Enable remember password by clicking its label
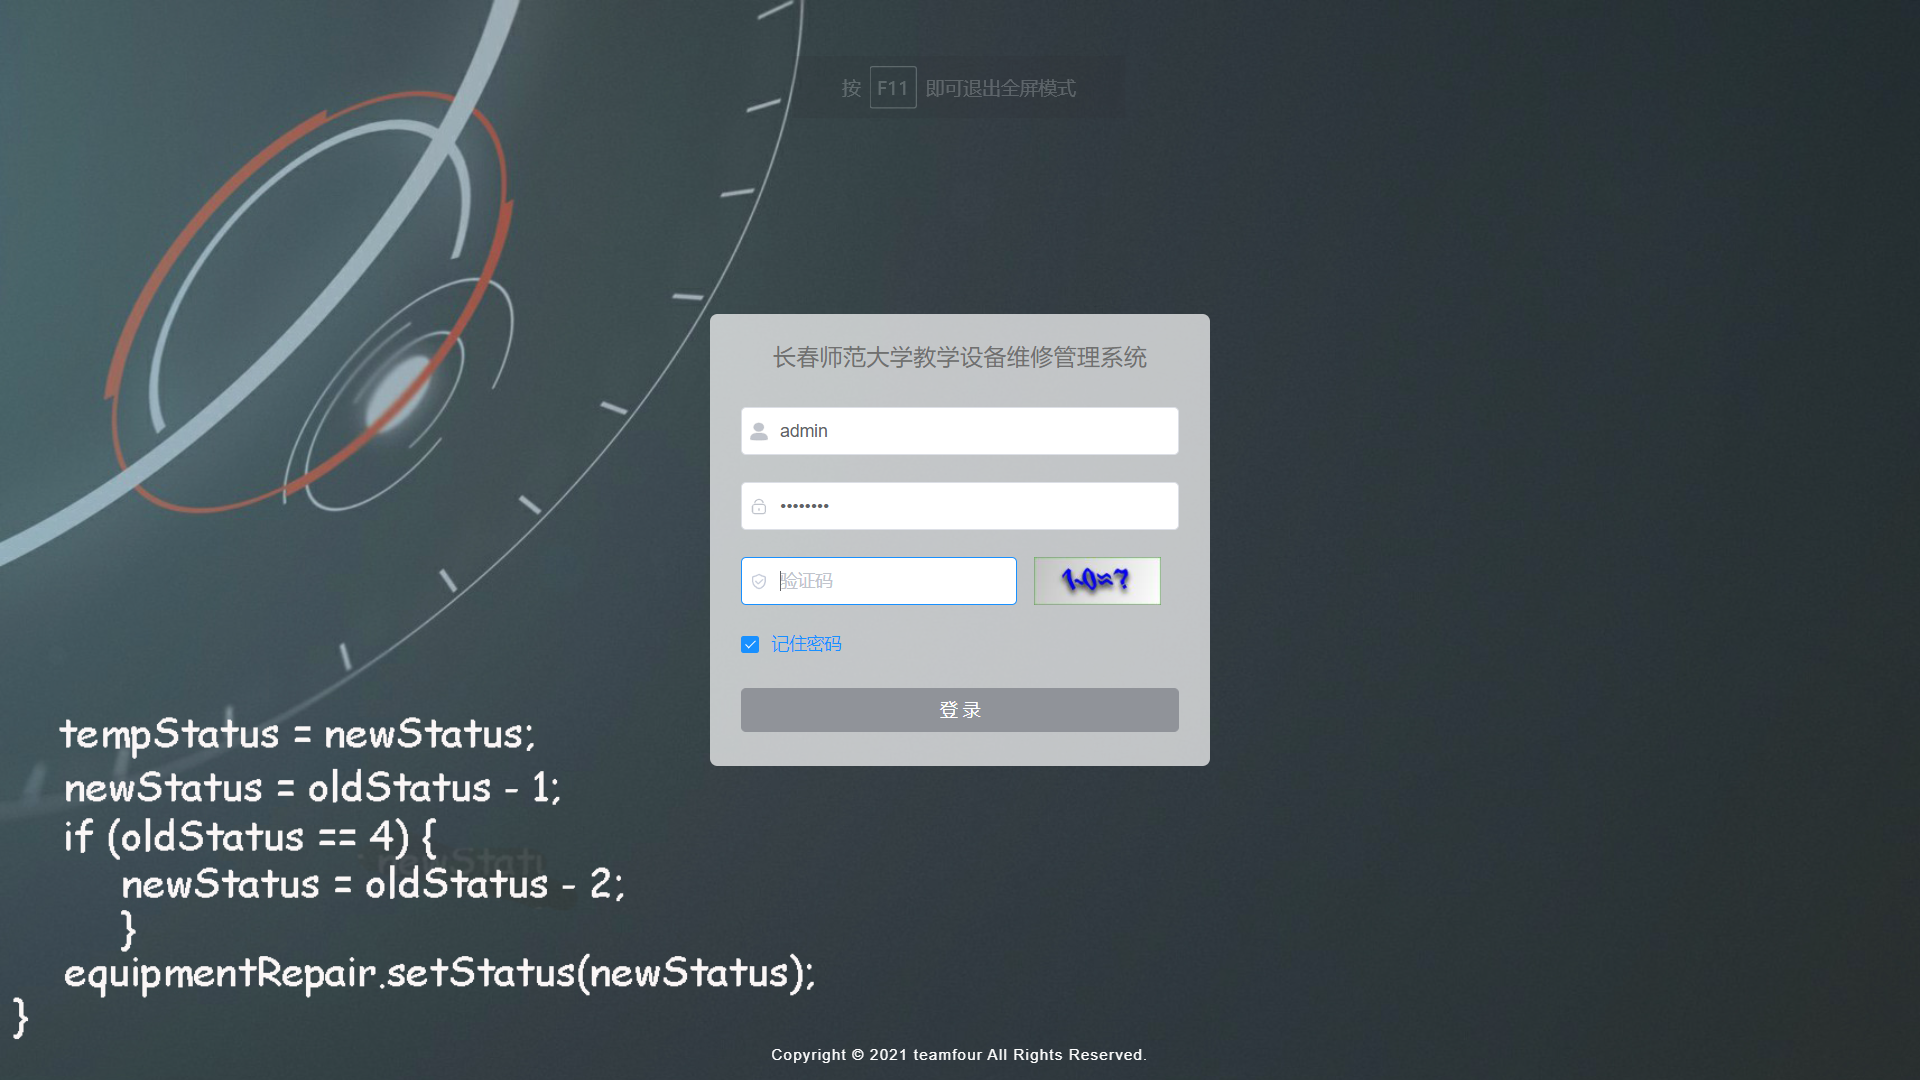 (x=806, y=644)
